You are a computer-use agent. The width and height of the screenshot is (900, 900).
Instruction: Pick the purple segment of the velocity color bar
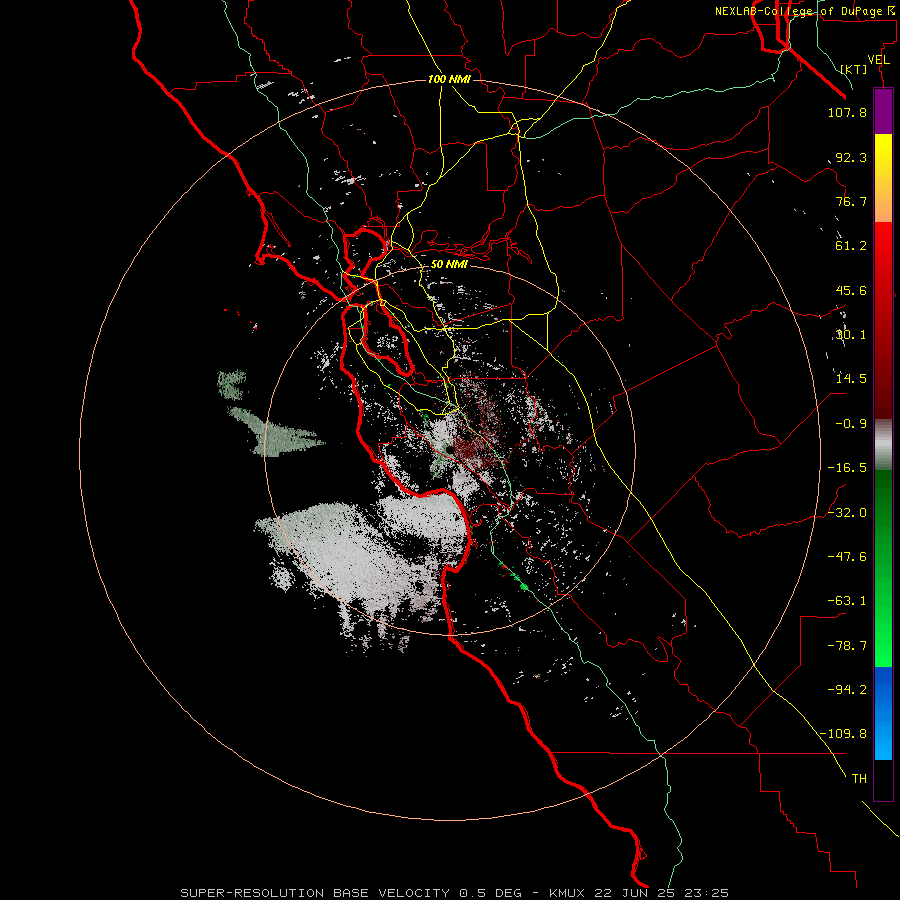883,112
